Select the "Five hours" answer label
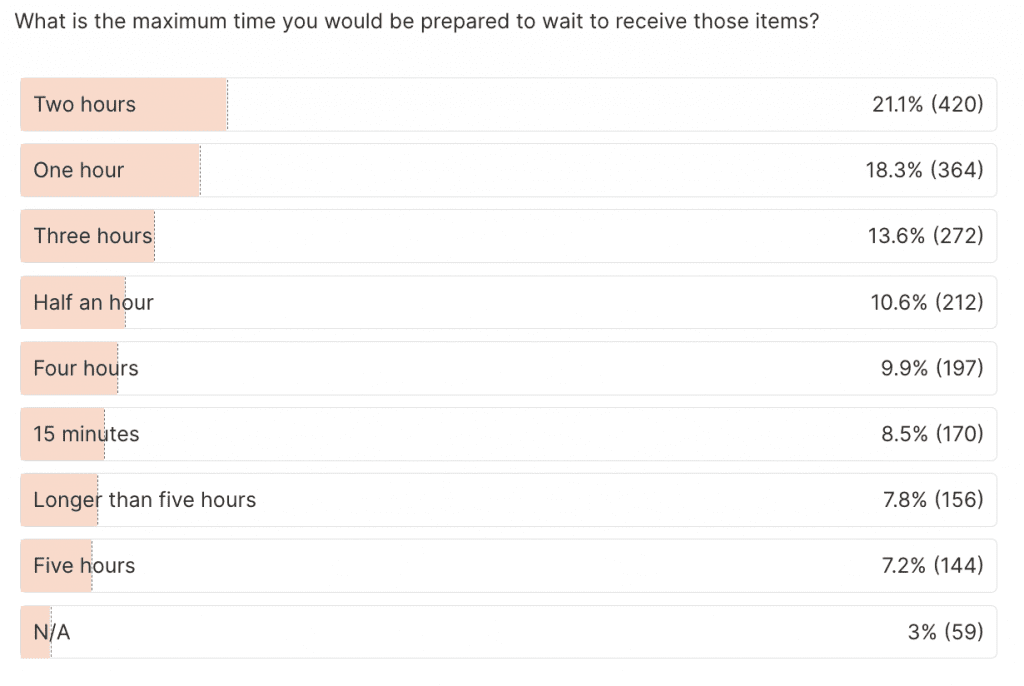The image size is (1024, 686). point(84,566)
